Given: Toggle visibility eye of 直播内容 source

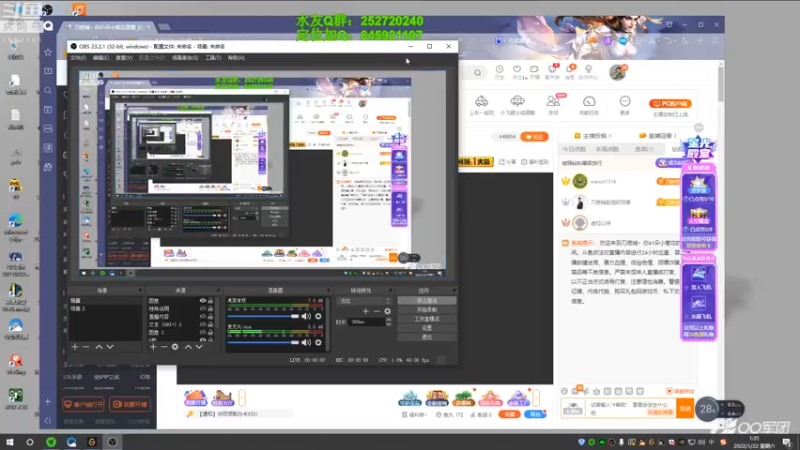Looking at the screenshot, I should [x=203, y=316].
